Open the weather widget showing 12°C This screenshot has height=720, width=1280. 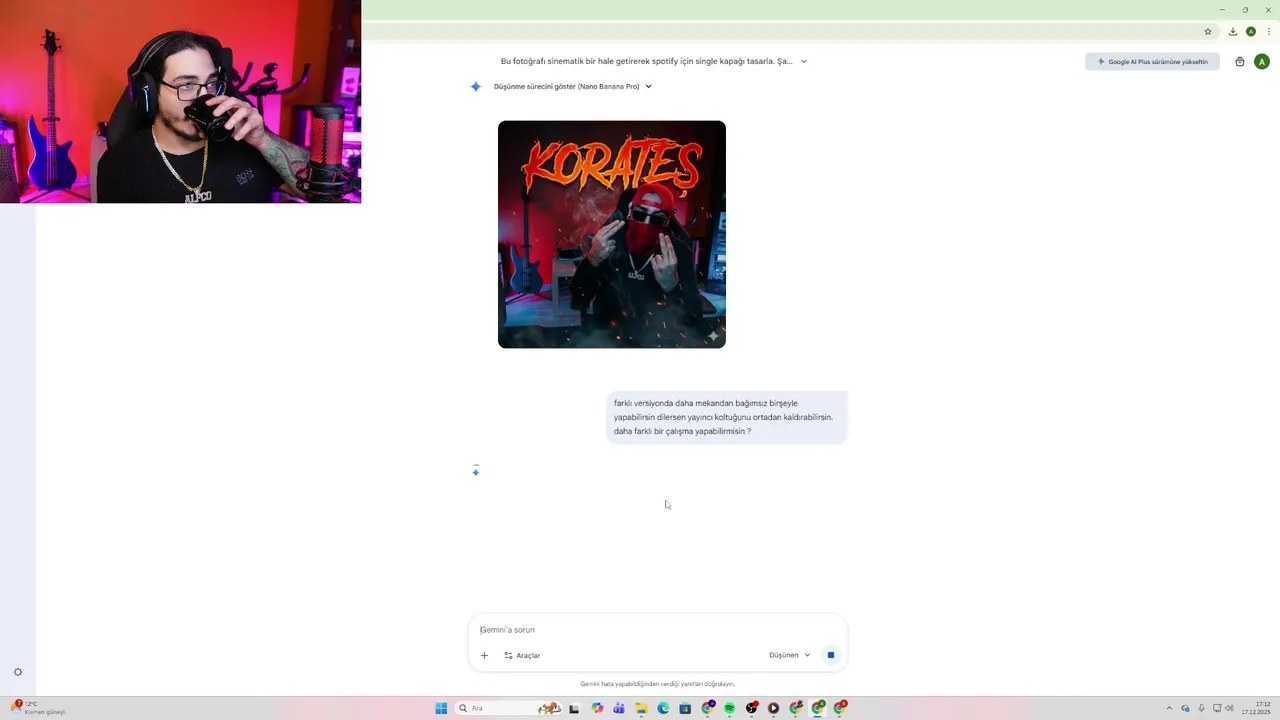tap(37, 708)
